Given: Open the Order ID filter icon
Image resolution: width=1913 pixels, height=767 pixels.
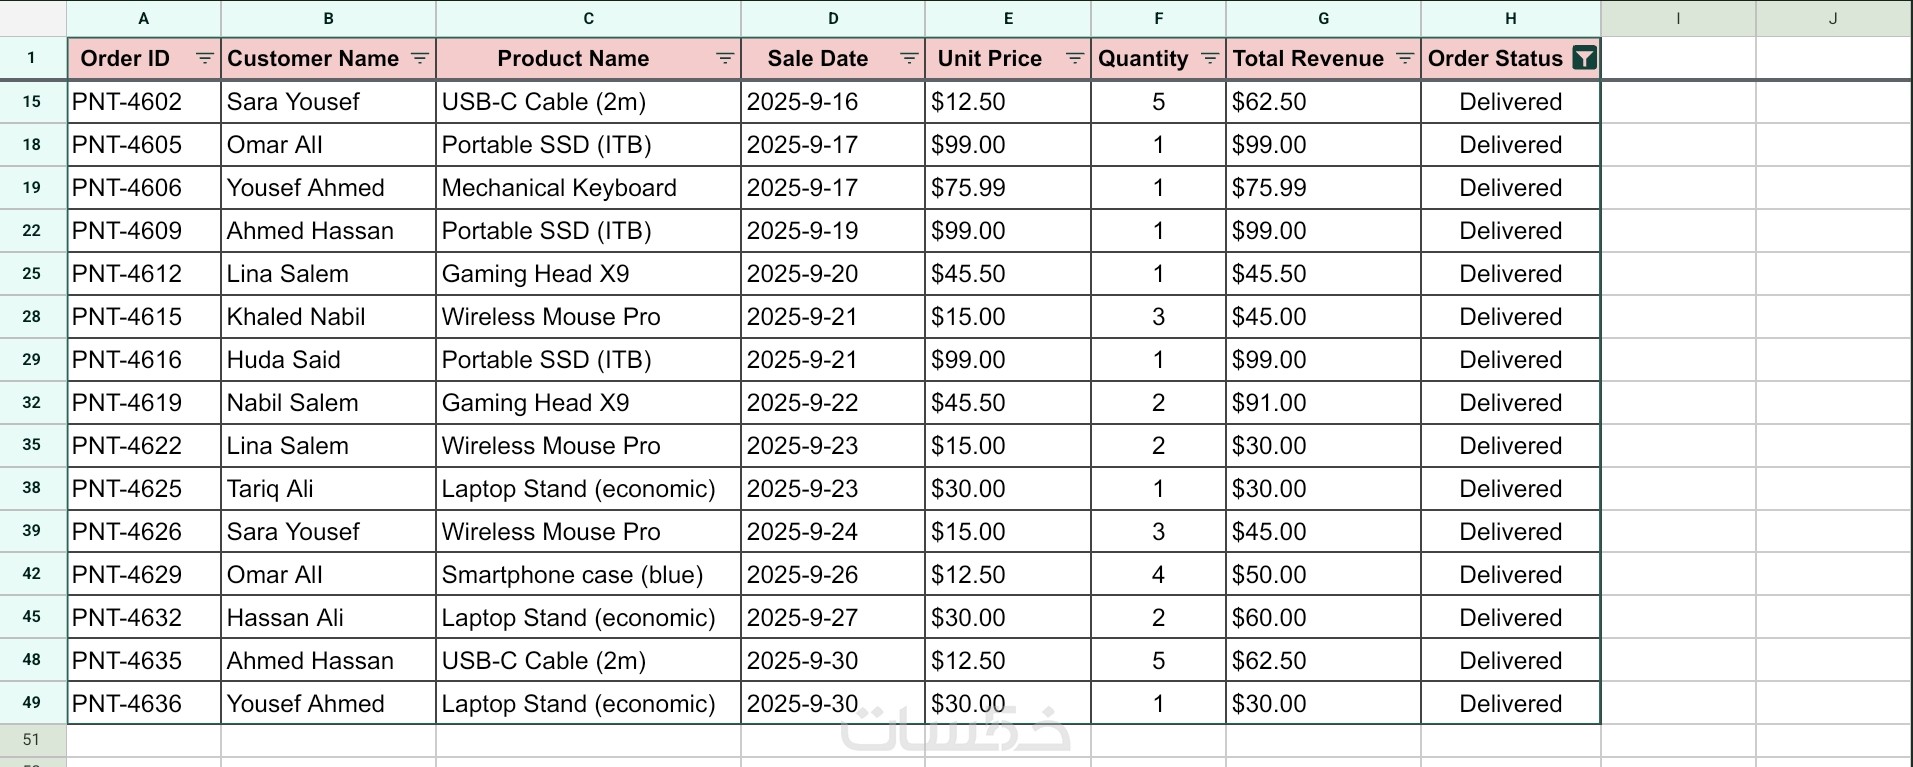Looking at the screenshot, I should (x=204, y=59).
